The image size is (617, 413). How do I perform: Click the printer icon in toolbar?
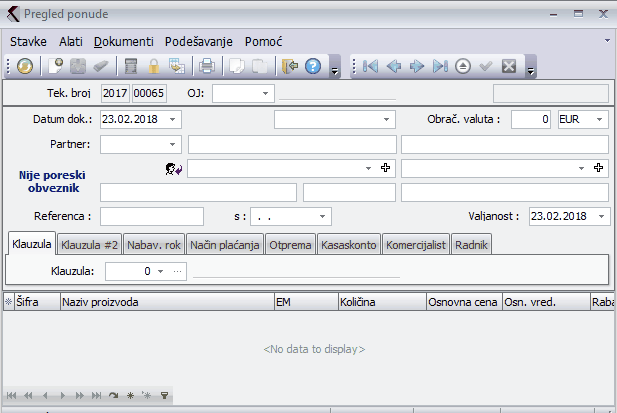click(207, 67)
